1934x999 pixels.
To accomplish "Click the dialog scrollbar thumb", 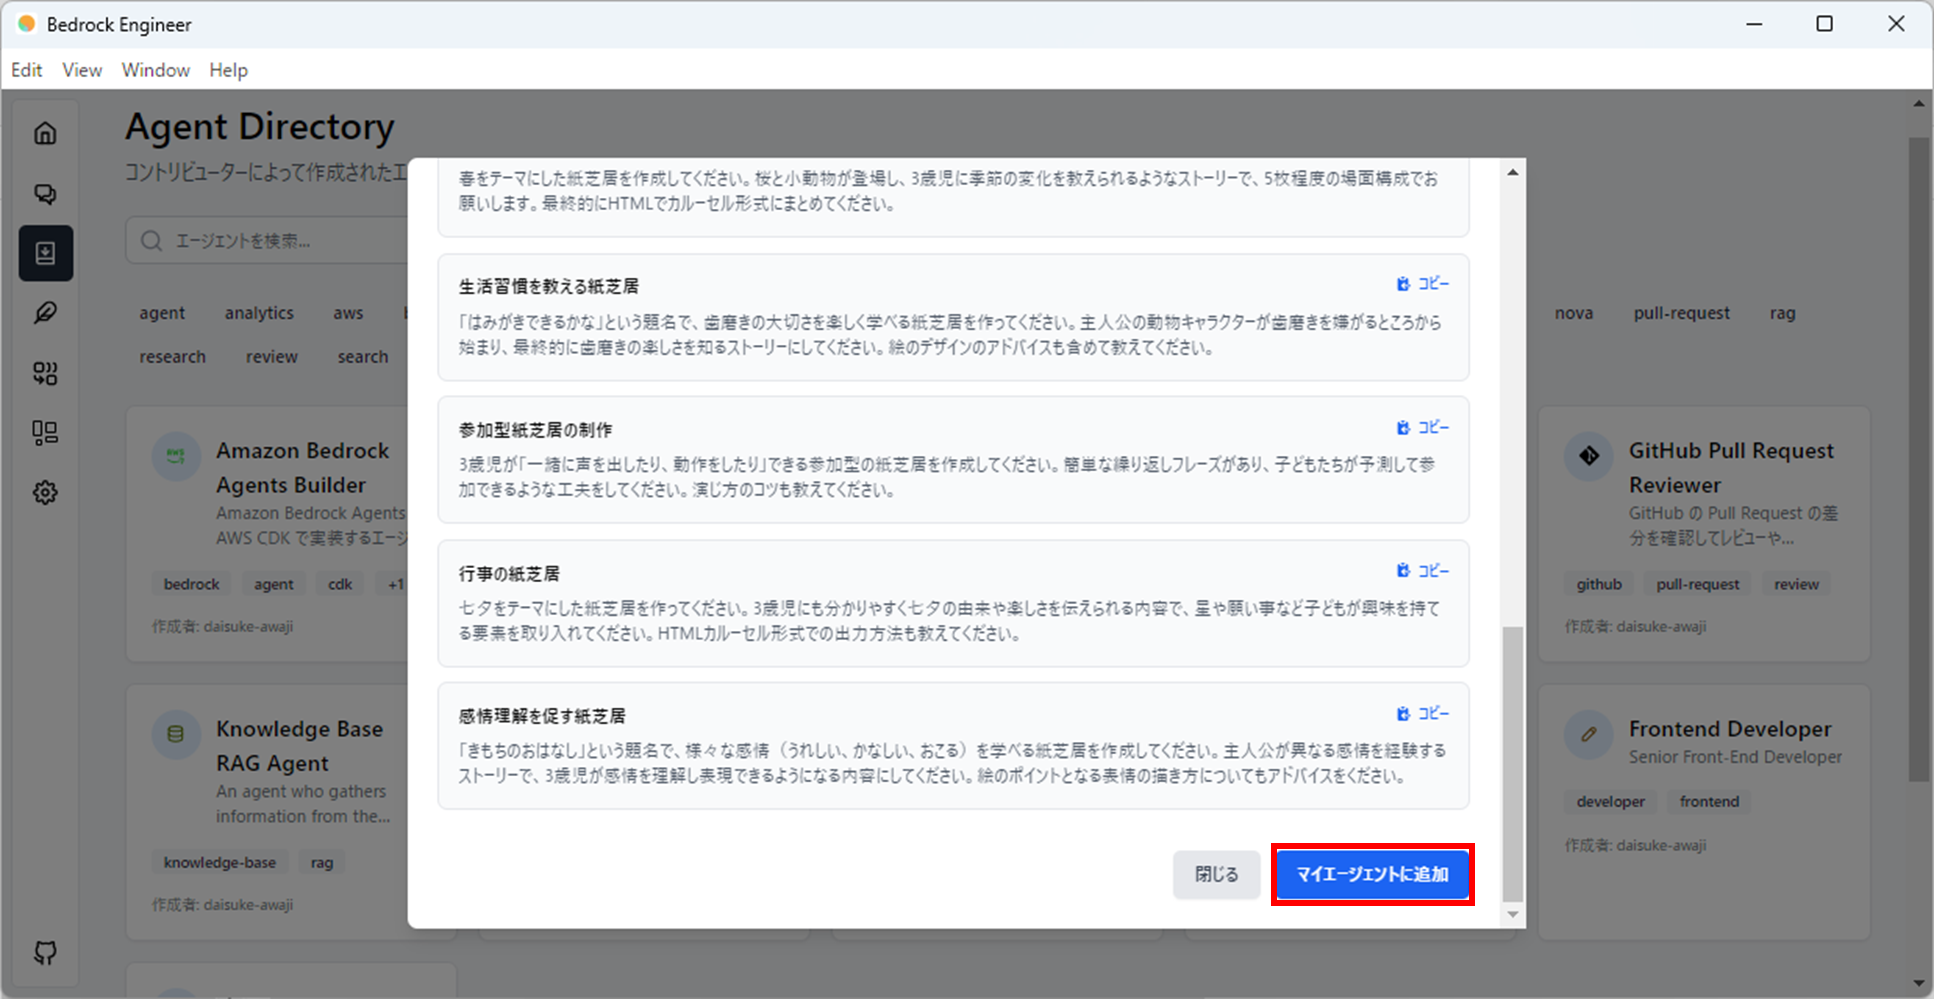I will tap(1513, 764).
